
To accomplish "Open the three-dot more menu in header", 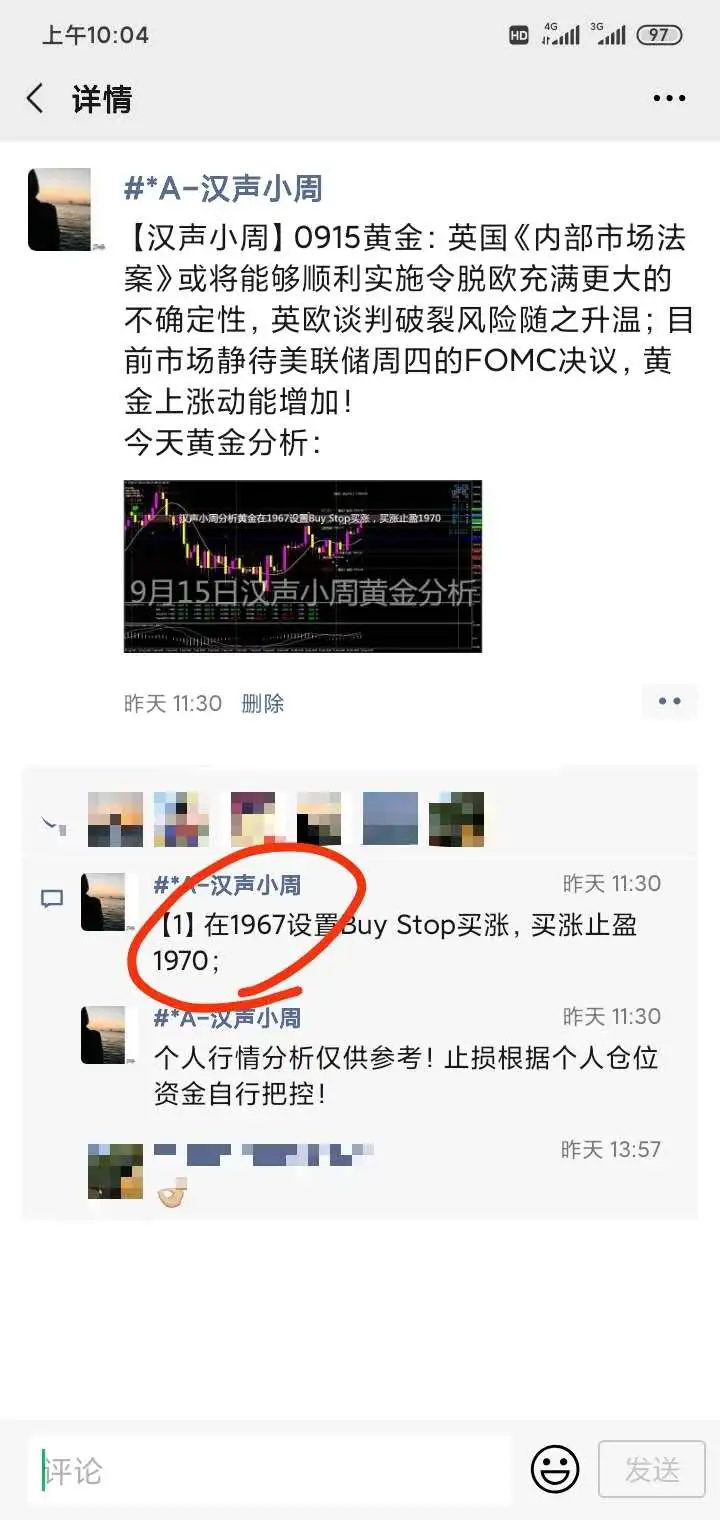I will [x=669, y=99].
